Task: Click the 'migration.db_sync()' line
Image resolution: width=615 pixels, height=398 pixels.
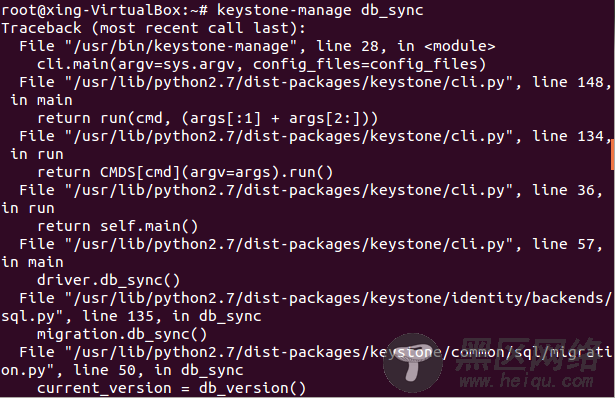Action: tap(122, 334)
